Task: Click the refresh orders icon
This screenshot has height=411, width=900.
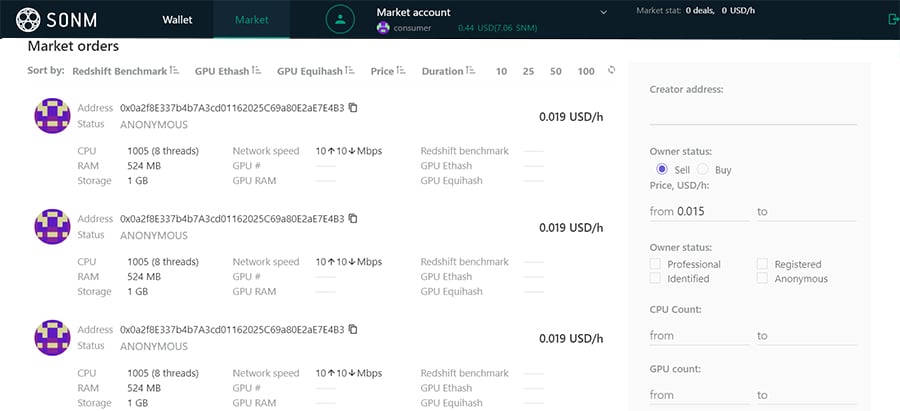Action: (x=612, y=70)
